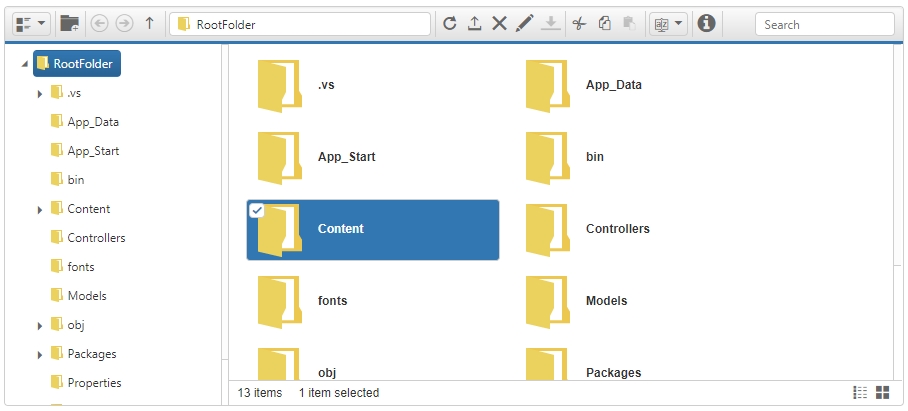This screenshot has height=411, width=908.
Task: Uncheck the Content folder checkbox
Action: point(256,210)
